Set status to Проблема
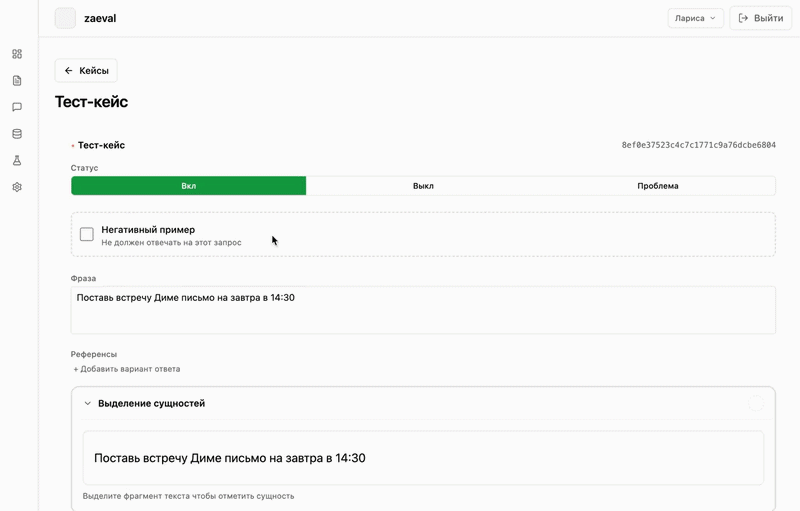The image size is (800, 511). tap(658, 186)
